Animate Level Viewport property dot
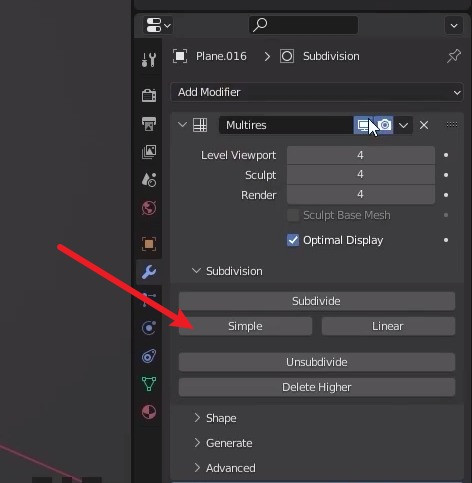This screenshot has height=483, width=472. point(446,155)
